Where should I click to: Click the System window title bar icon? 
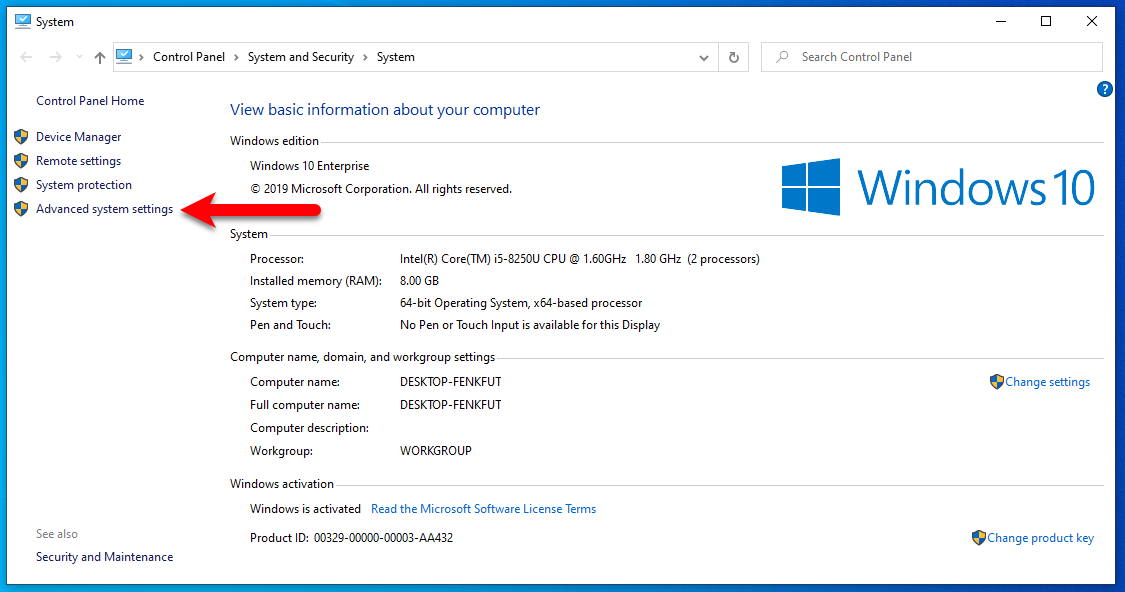pos(23,22)
